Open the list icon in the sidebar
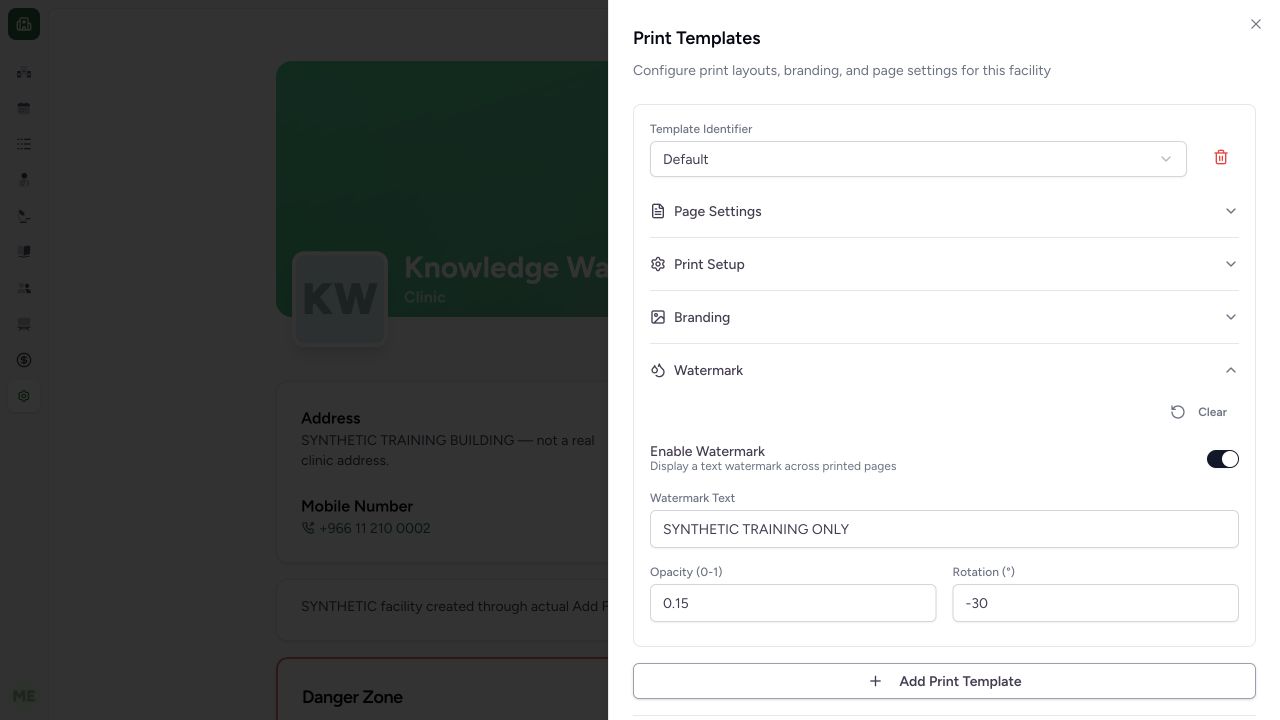Viewport: 1280px width, 720px height. [x=24, y=144]
